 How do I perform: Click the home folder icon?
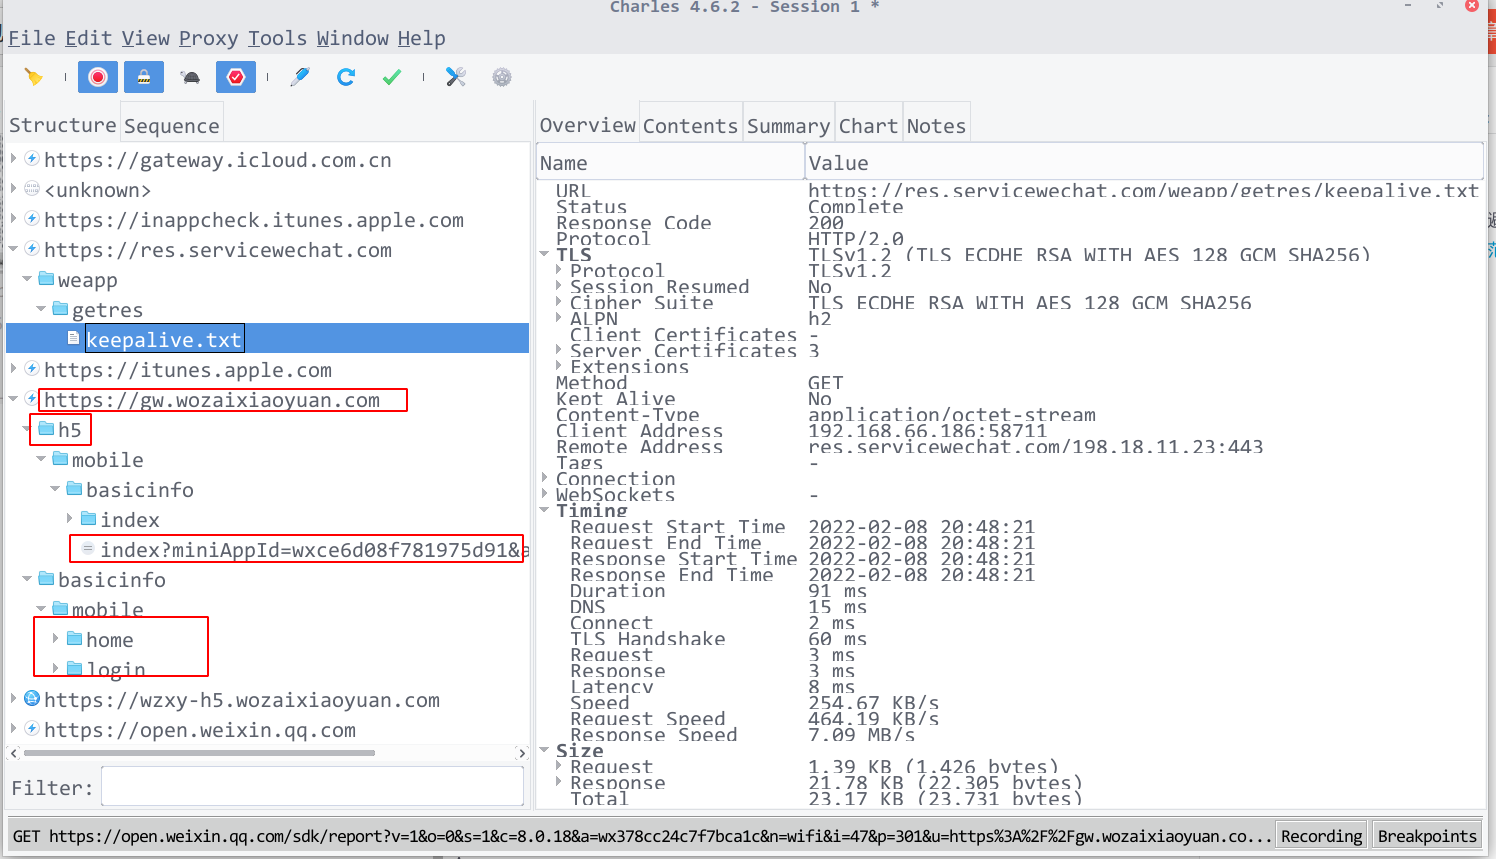click(74, 639)
